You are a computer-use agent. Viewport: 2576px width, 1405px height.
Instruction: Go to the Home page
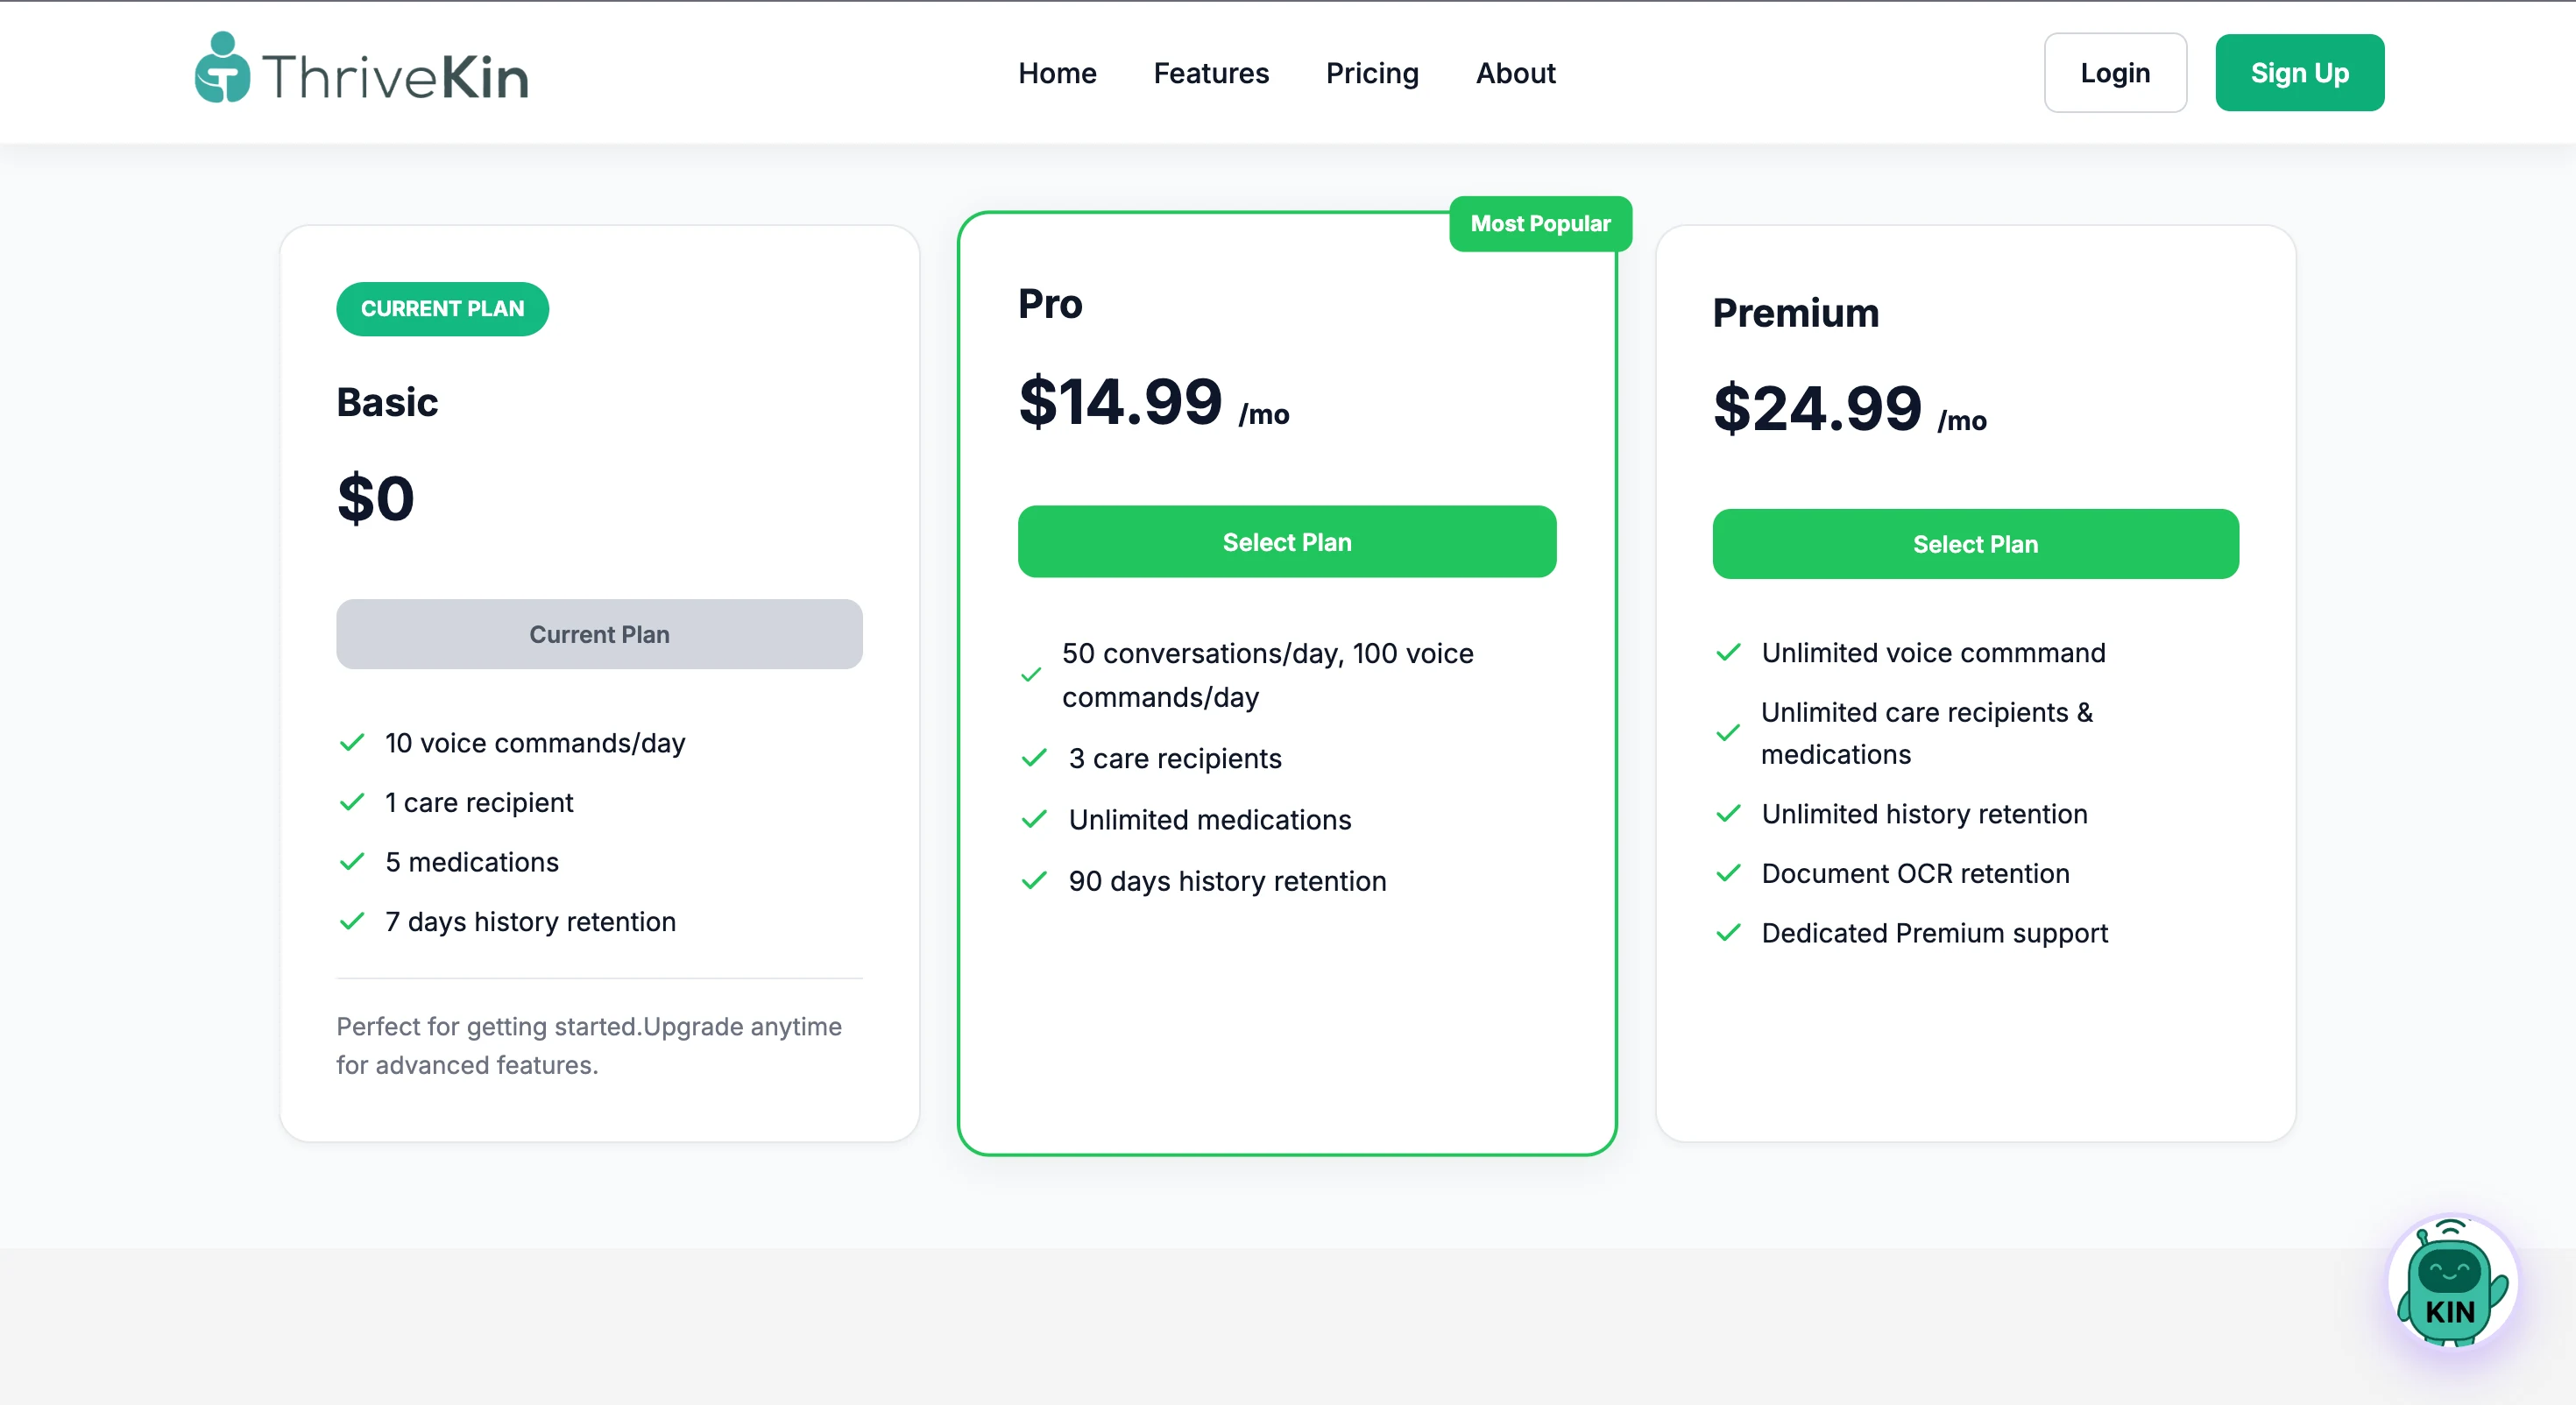[x=1057, y=73]
